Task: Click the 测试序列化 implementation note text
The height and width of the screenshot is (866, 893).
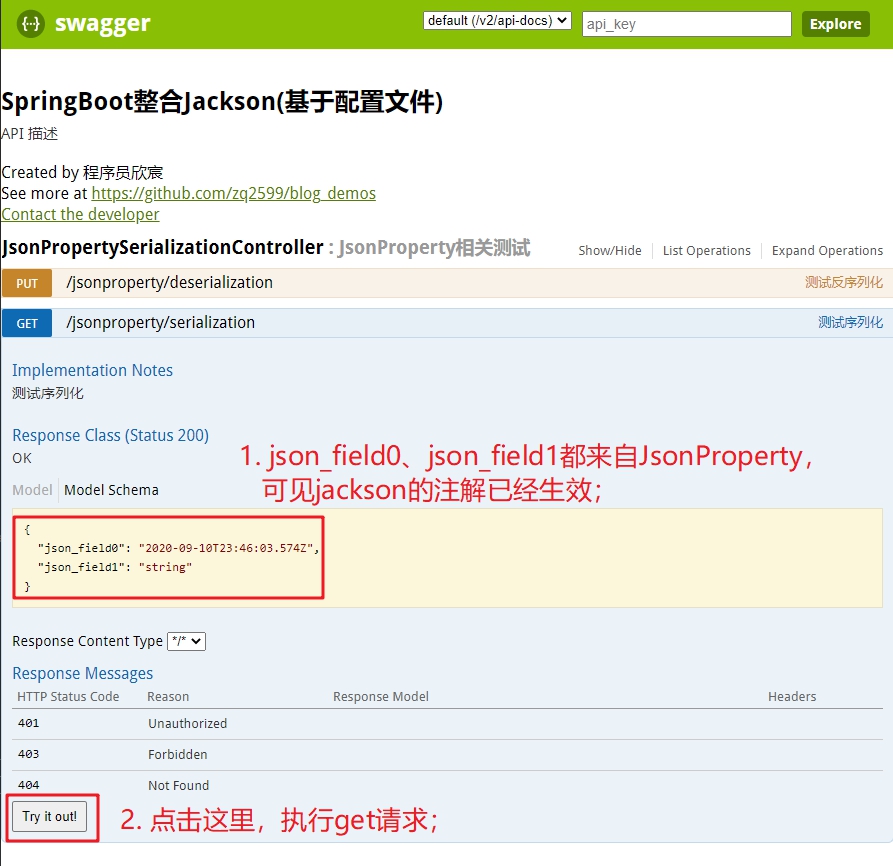Action: (48, 393)
